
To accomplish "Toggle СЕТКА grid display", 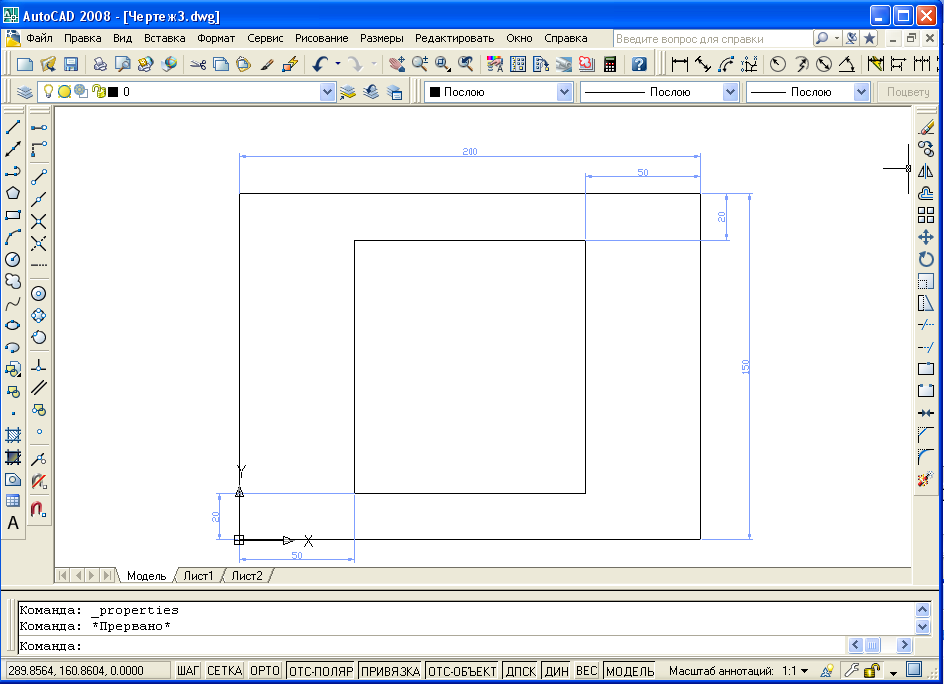I will 225,671.
